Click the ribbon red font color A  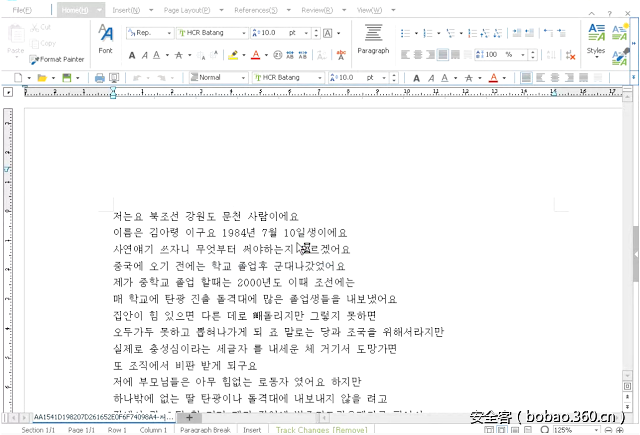coord(256,55)
